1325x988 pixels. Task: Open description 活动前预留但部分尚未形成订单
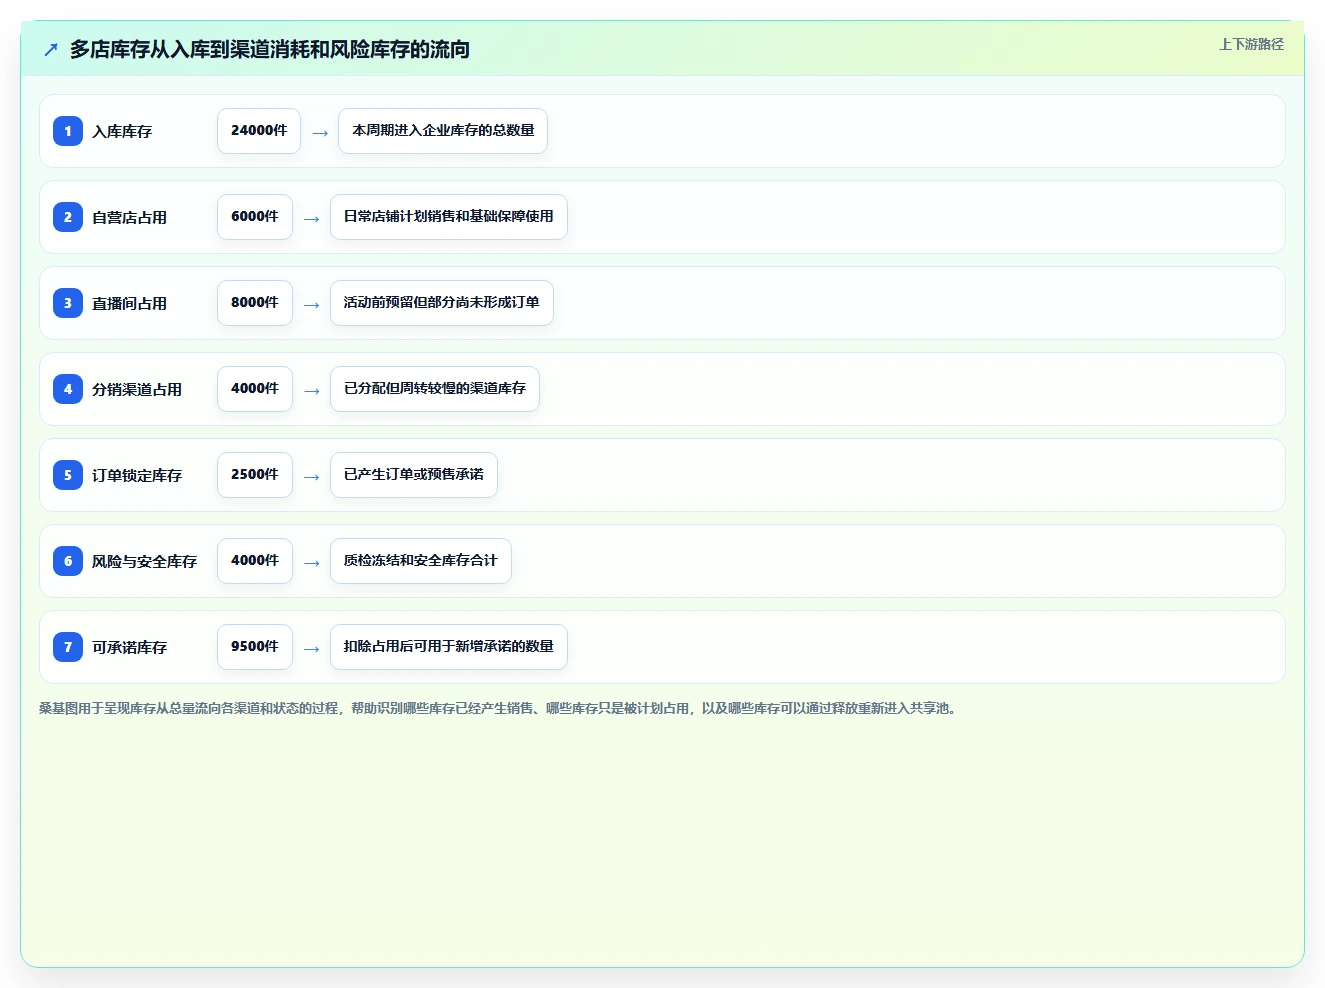point(442,303)
